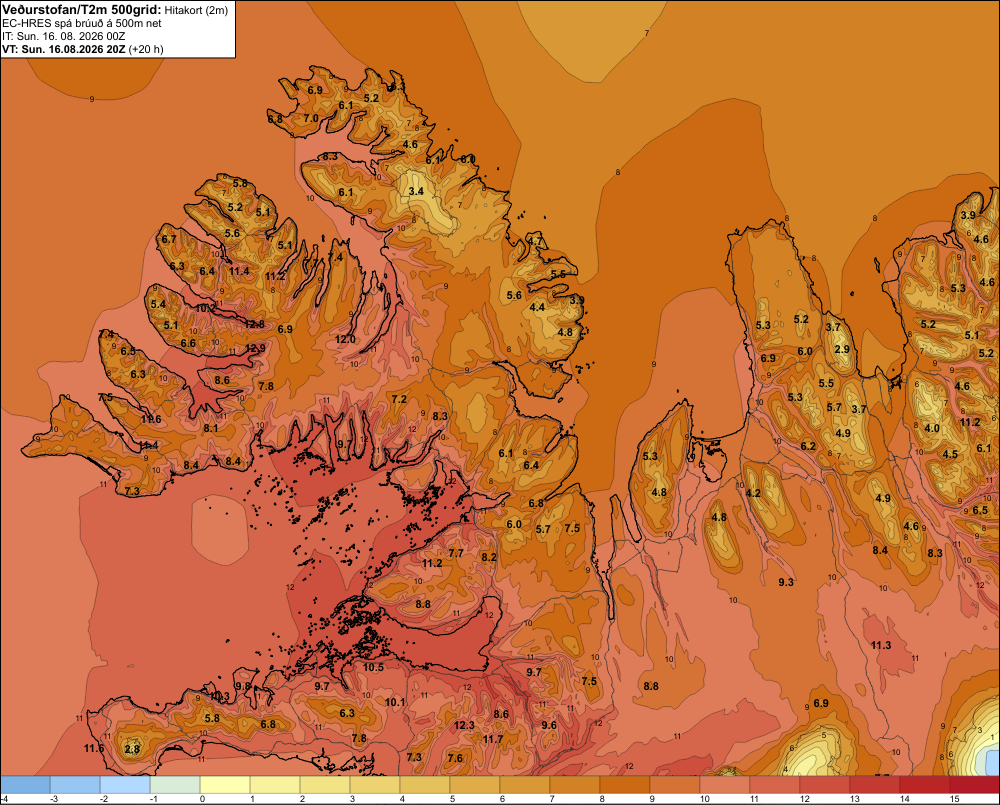
Task: Select the pale green swatch between -1 and 0
Action: [x=175, y=785]
